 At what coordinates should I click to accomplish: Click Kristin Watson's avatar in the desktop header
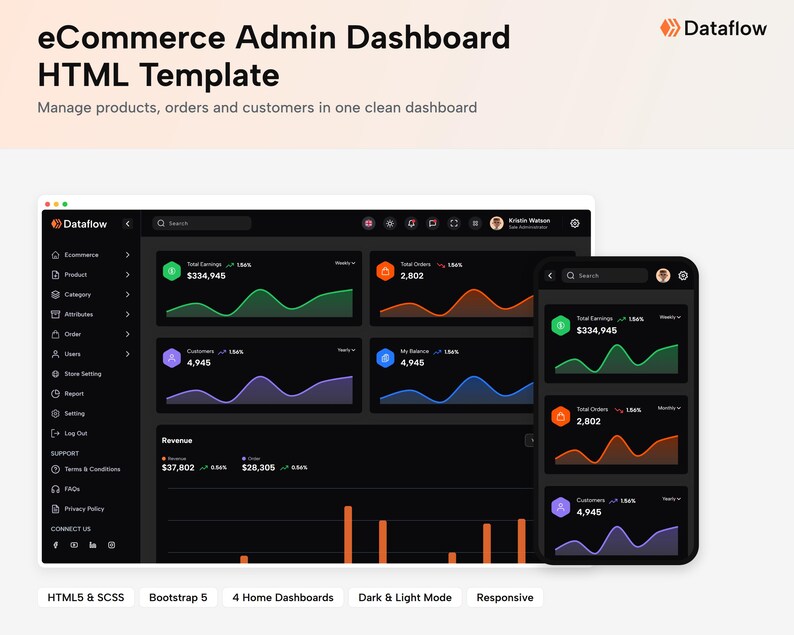(497, 223)
